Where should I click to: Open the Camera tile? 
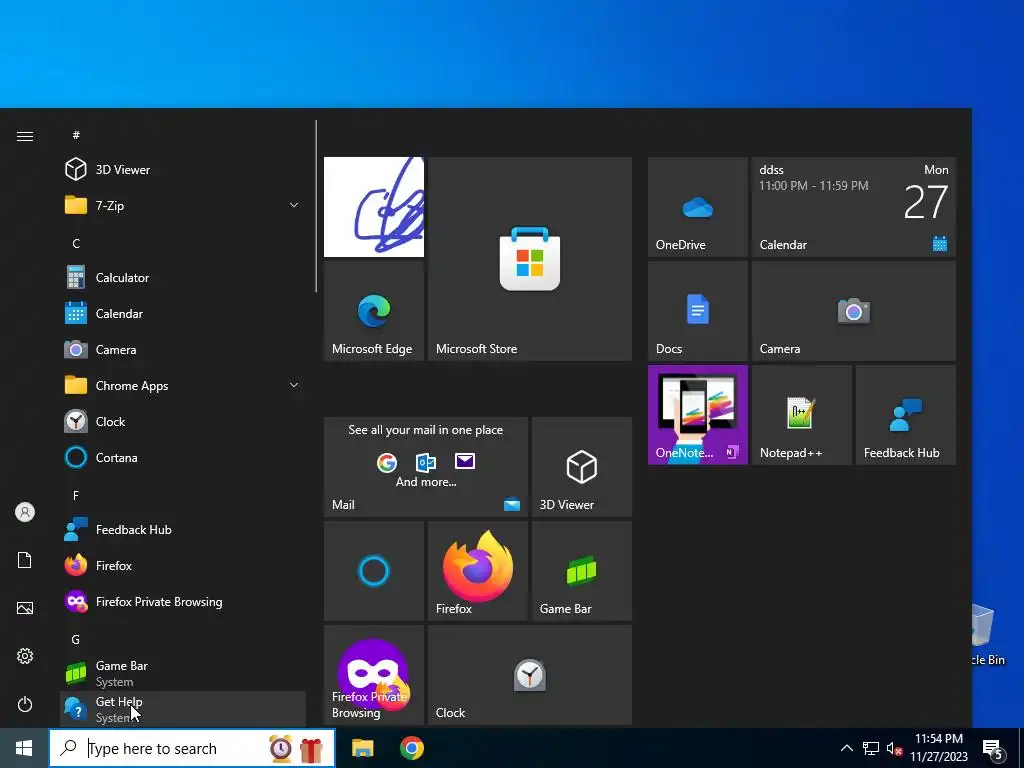[x=854, y=311]
